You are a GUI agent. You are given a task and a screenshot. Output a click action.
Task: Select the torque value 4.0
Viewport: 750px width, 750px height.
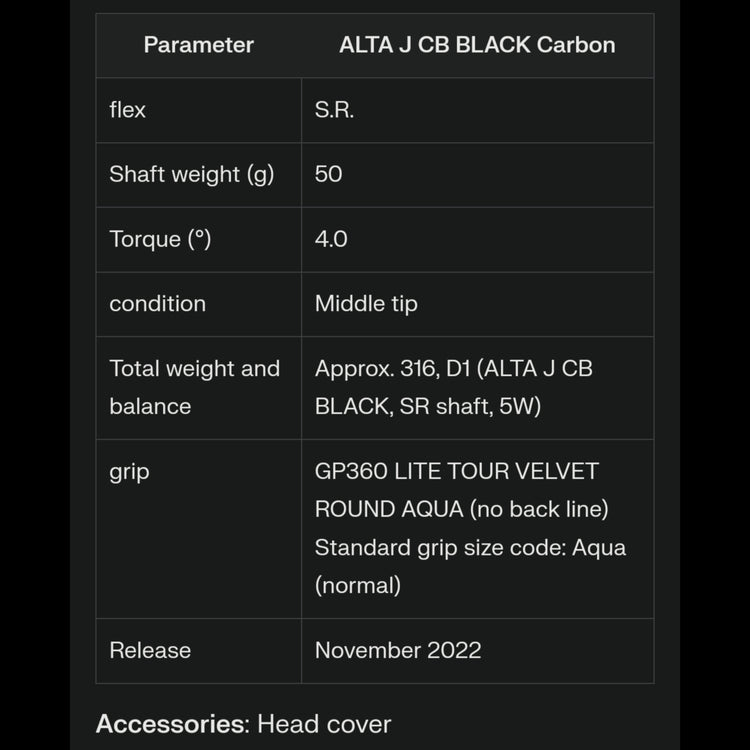331,239
